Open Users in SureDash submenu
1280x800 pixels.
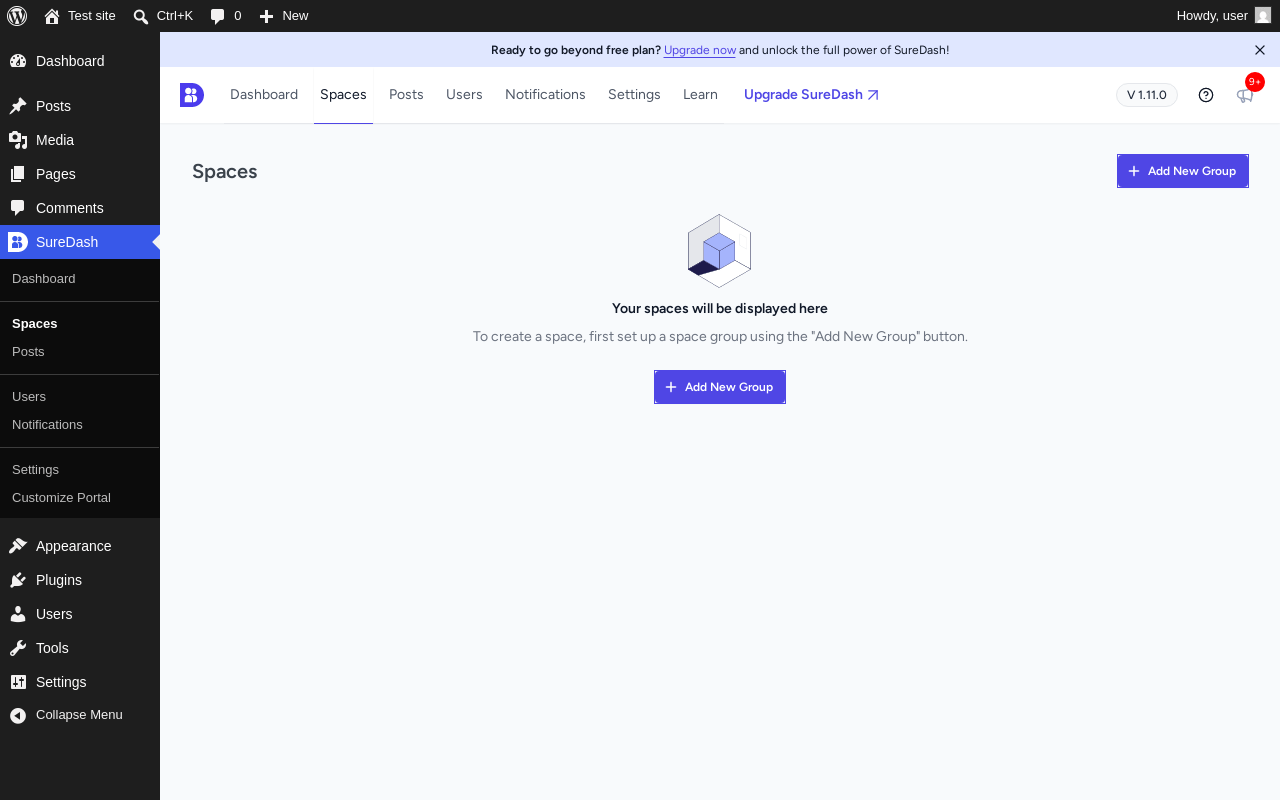pos(29,397)
